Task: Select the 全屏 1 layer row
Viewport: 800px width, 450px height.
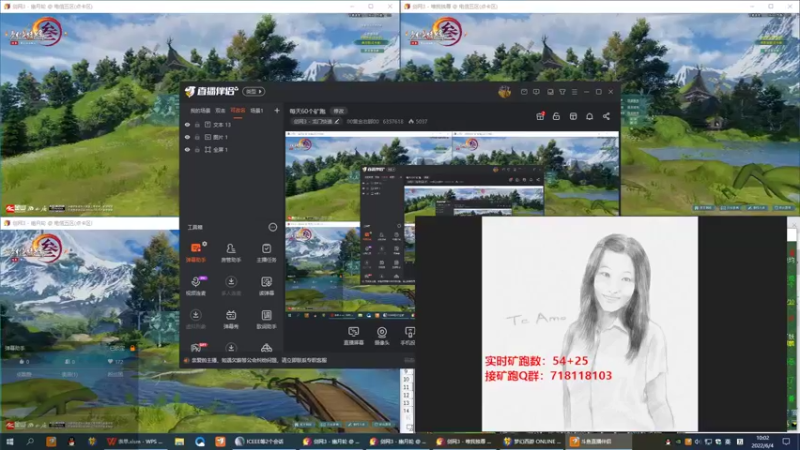Action: 231,149
